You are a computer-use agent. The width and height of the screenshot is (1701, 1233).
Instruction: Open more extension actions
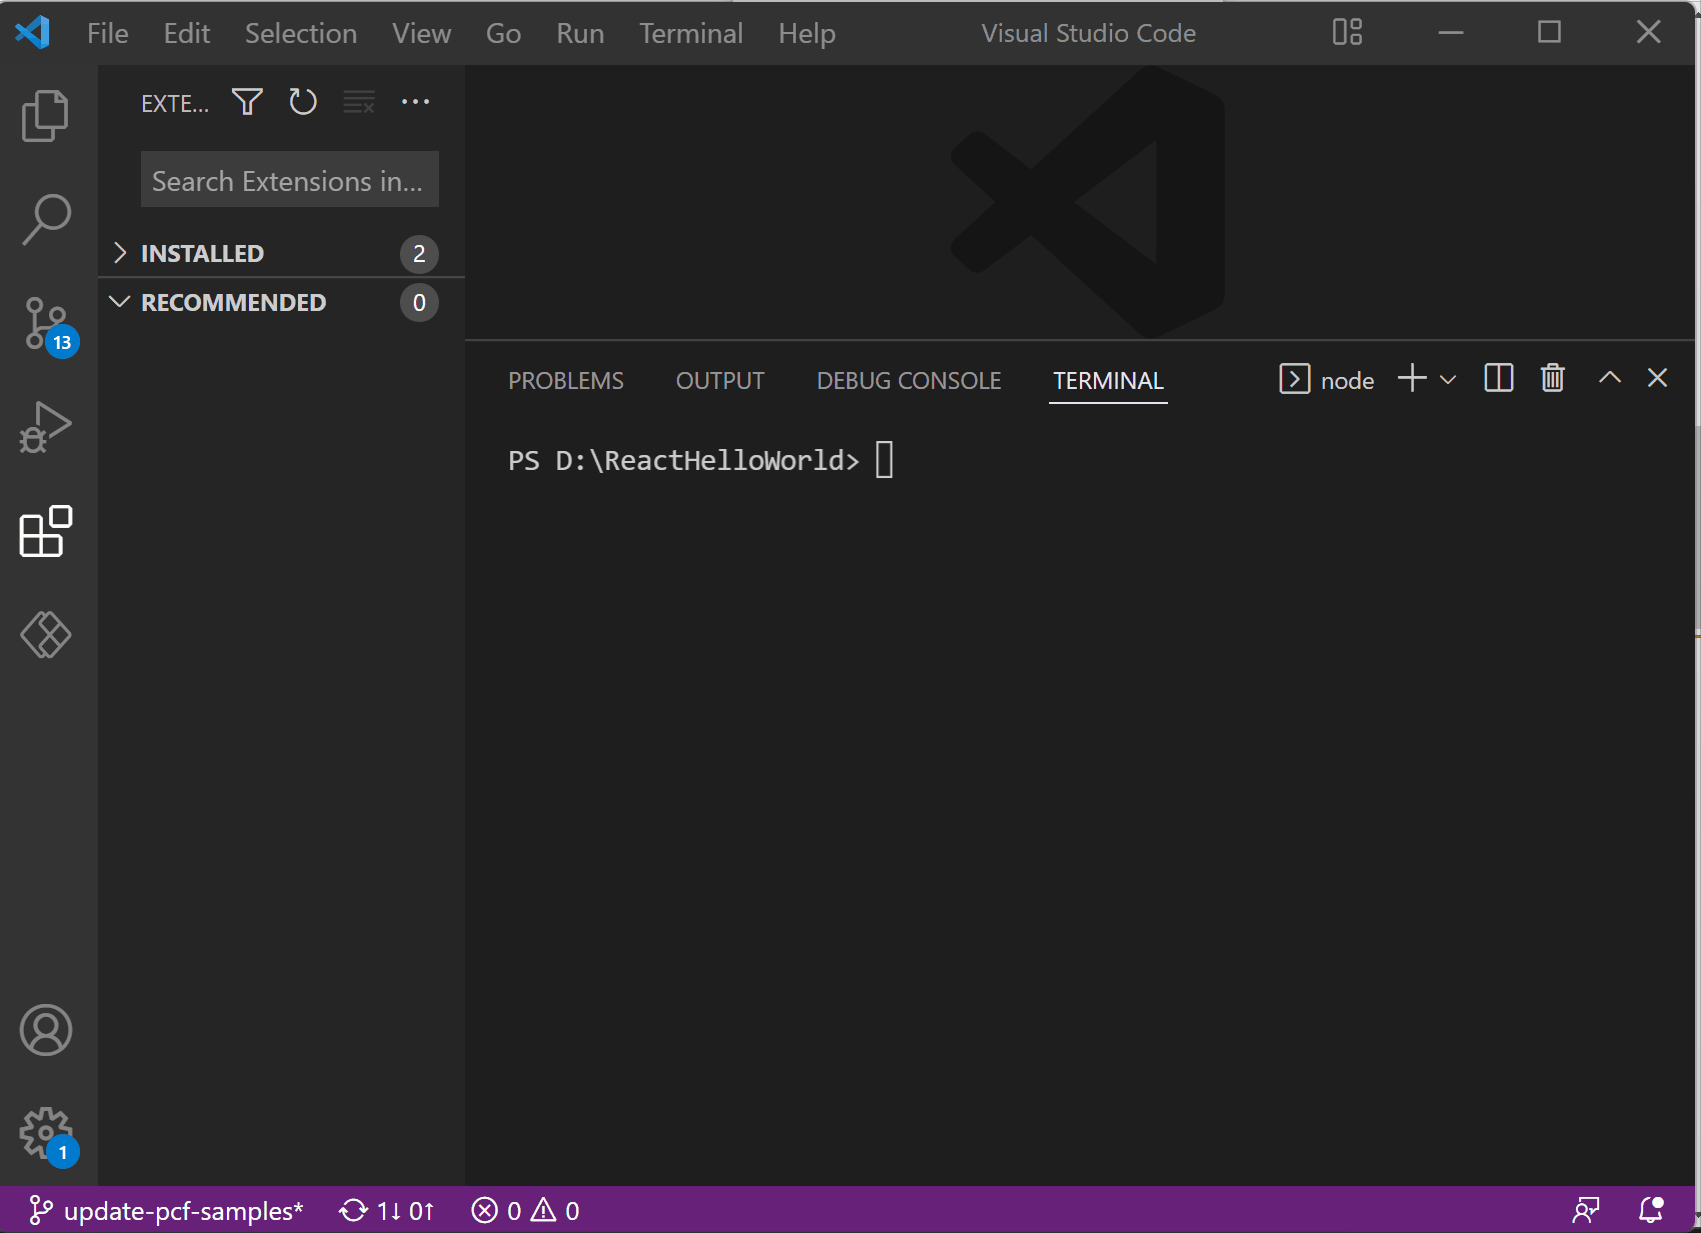(415, 101)
